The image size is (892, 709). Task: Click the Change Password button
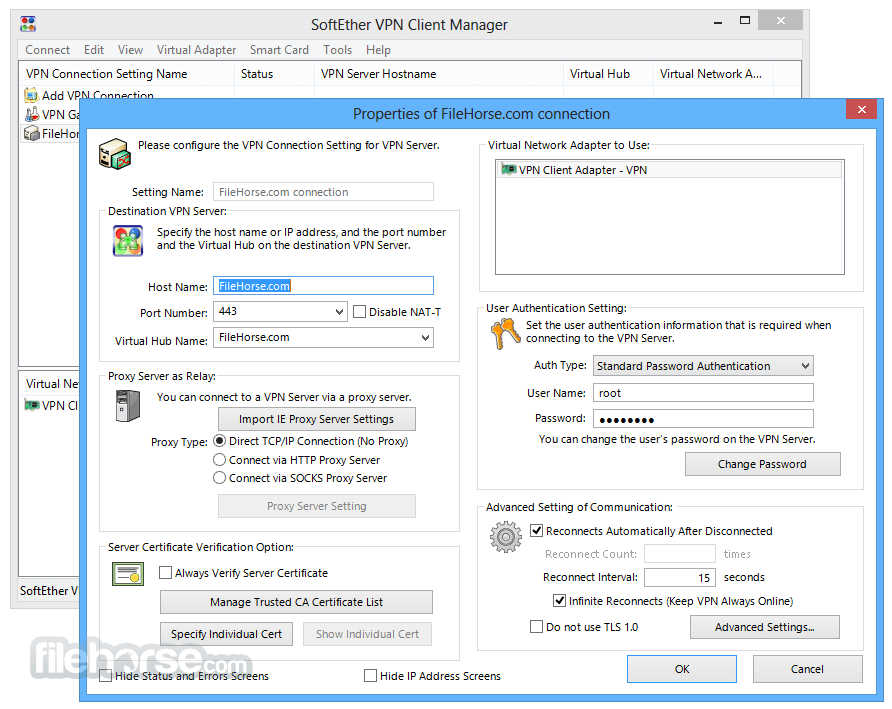762,464
